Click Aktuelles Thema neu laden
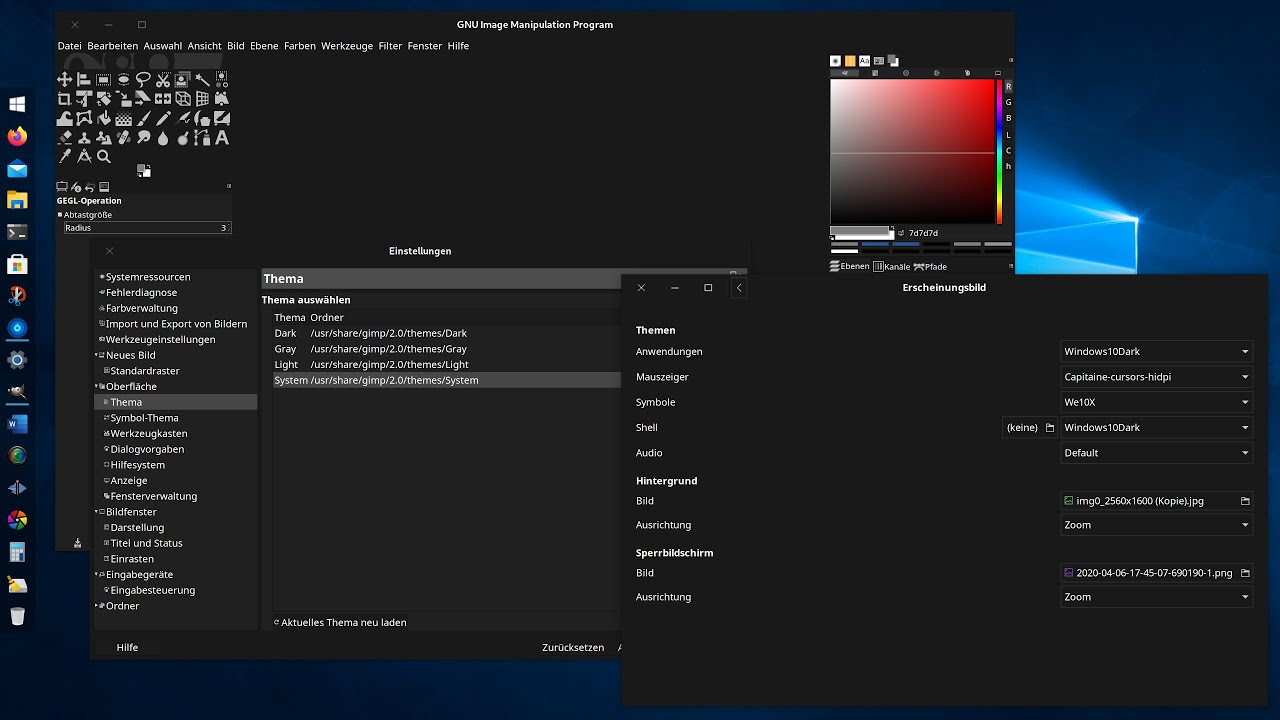This screenshot has width=1280, height=720. pos(340,622)
